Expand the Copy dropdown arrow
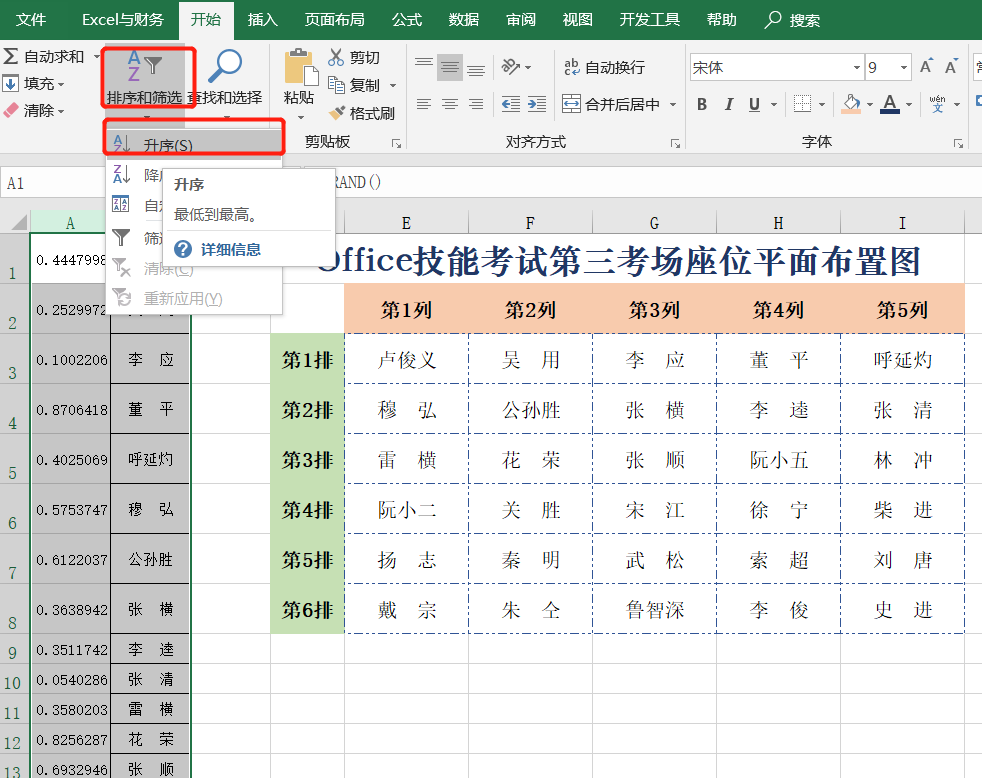 tap(393, 85)
